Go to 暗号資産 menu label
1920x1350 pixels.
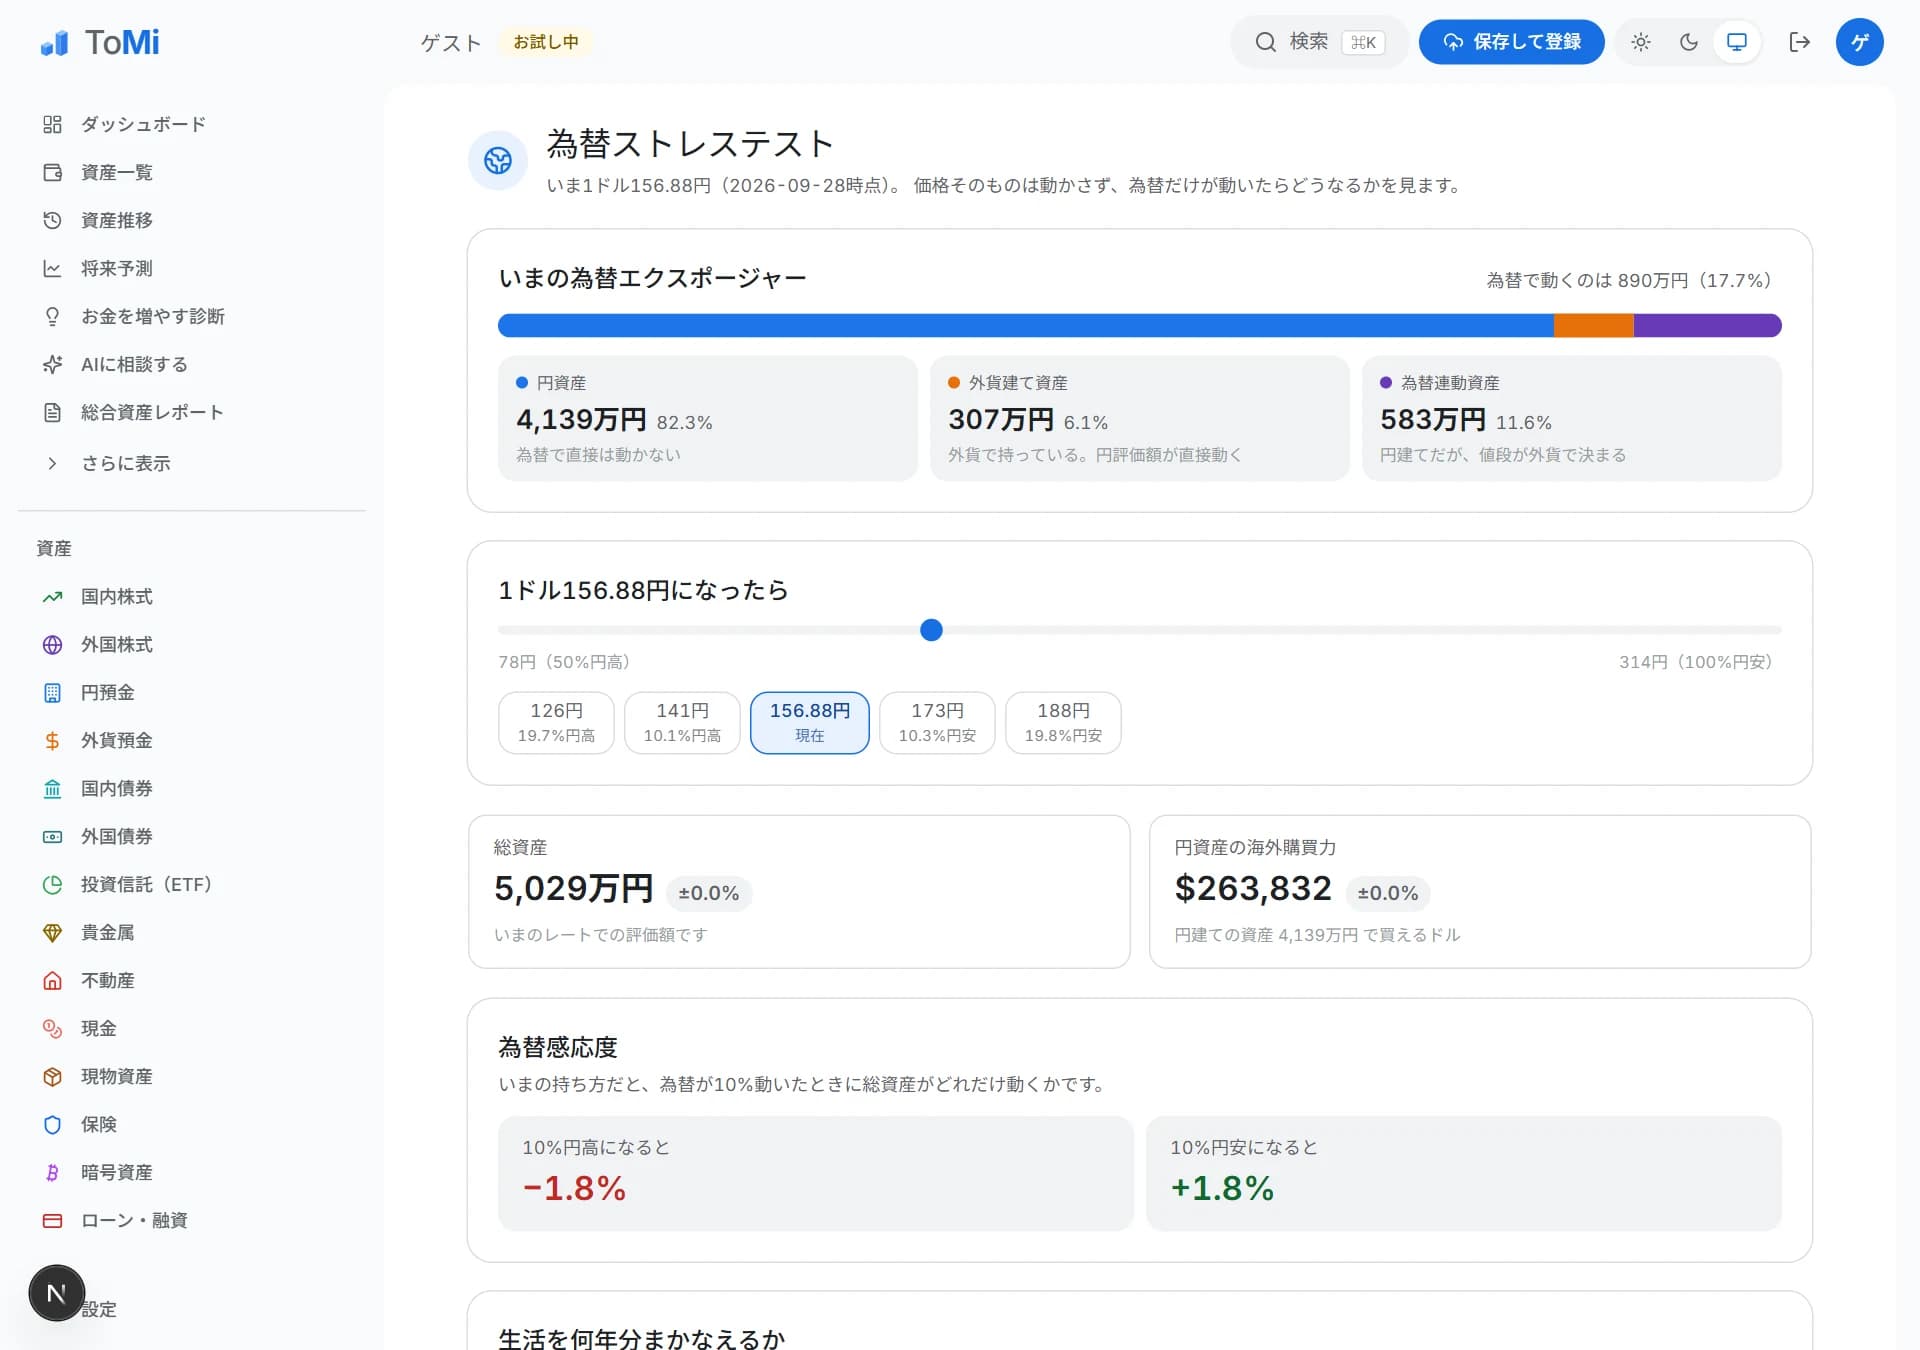click(x=117, y=1172)
